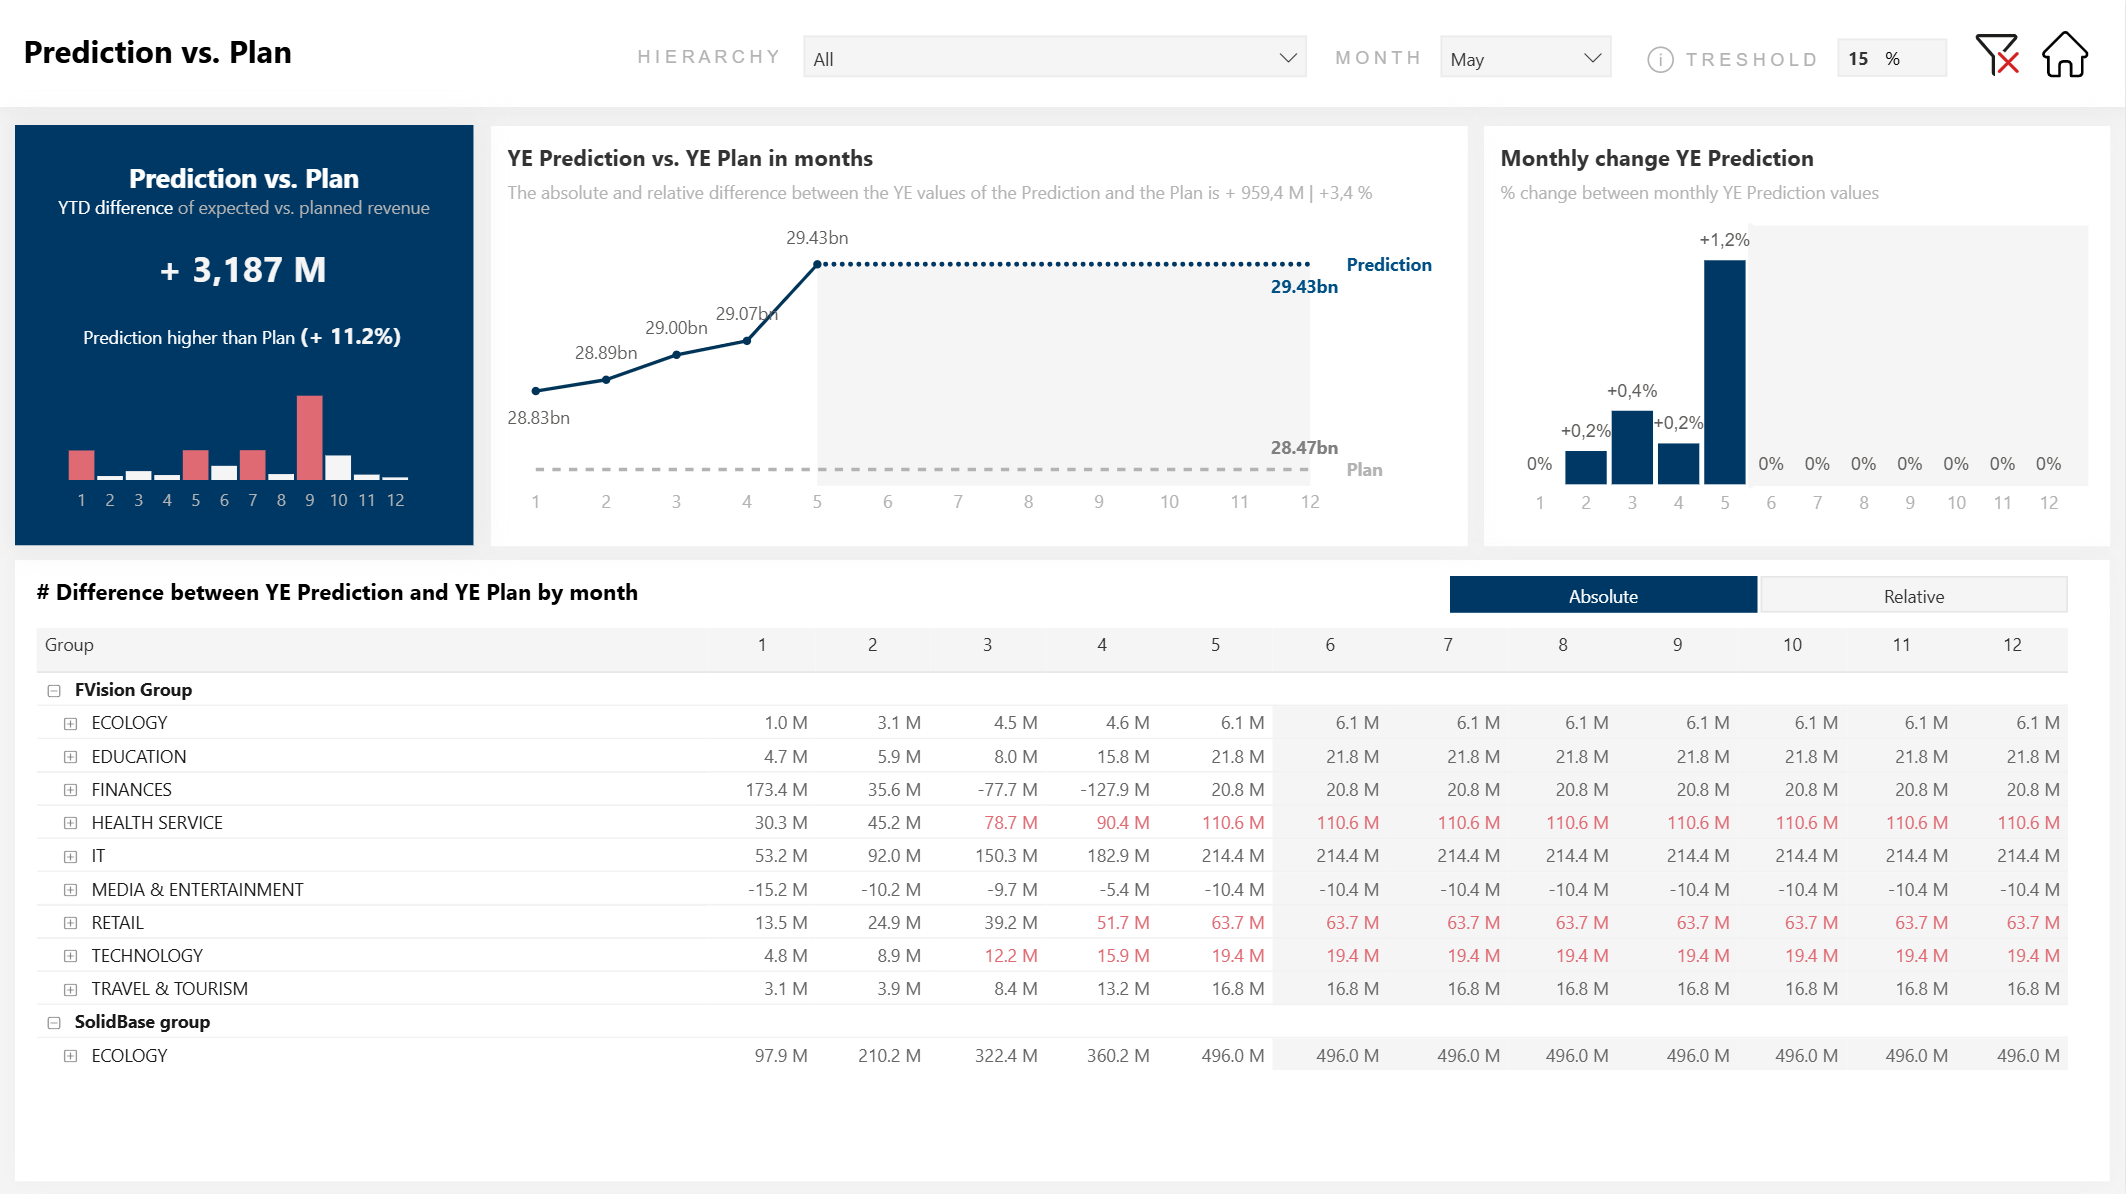The width and height of the screenshot is (2126, 1194).
Task: Expand the IT category row
Action: (x=69, y=855)
